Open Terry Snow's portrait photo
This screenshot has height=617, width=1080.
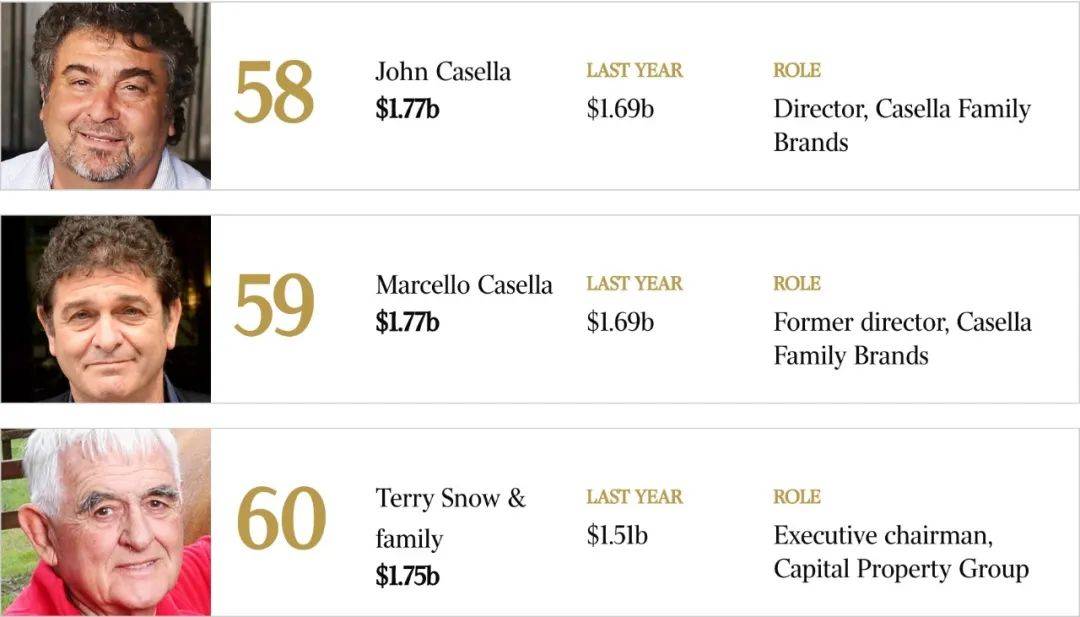coord(105,522)
